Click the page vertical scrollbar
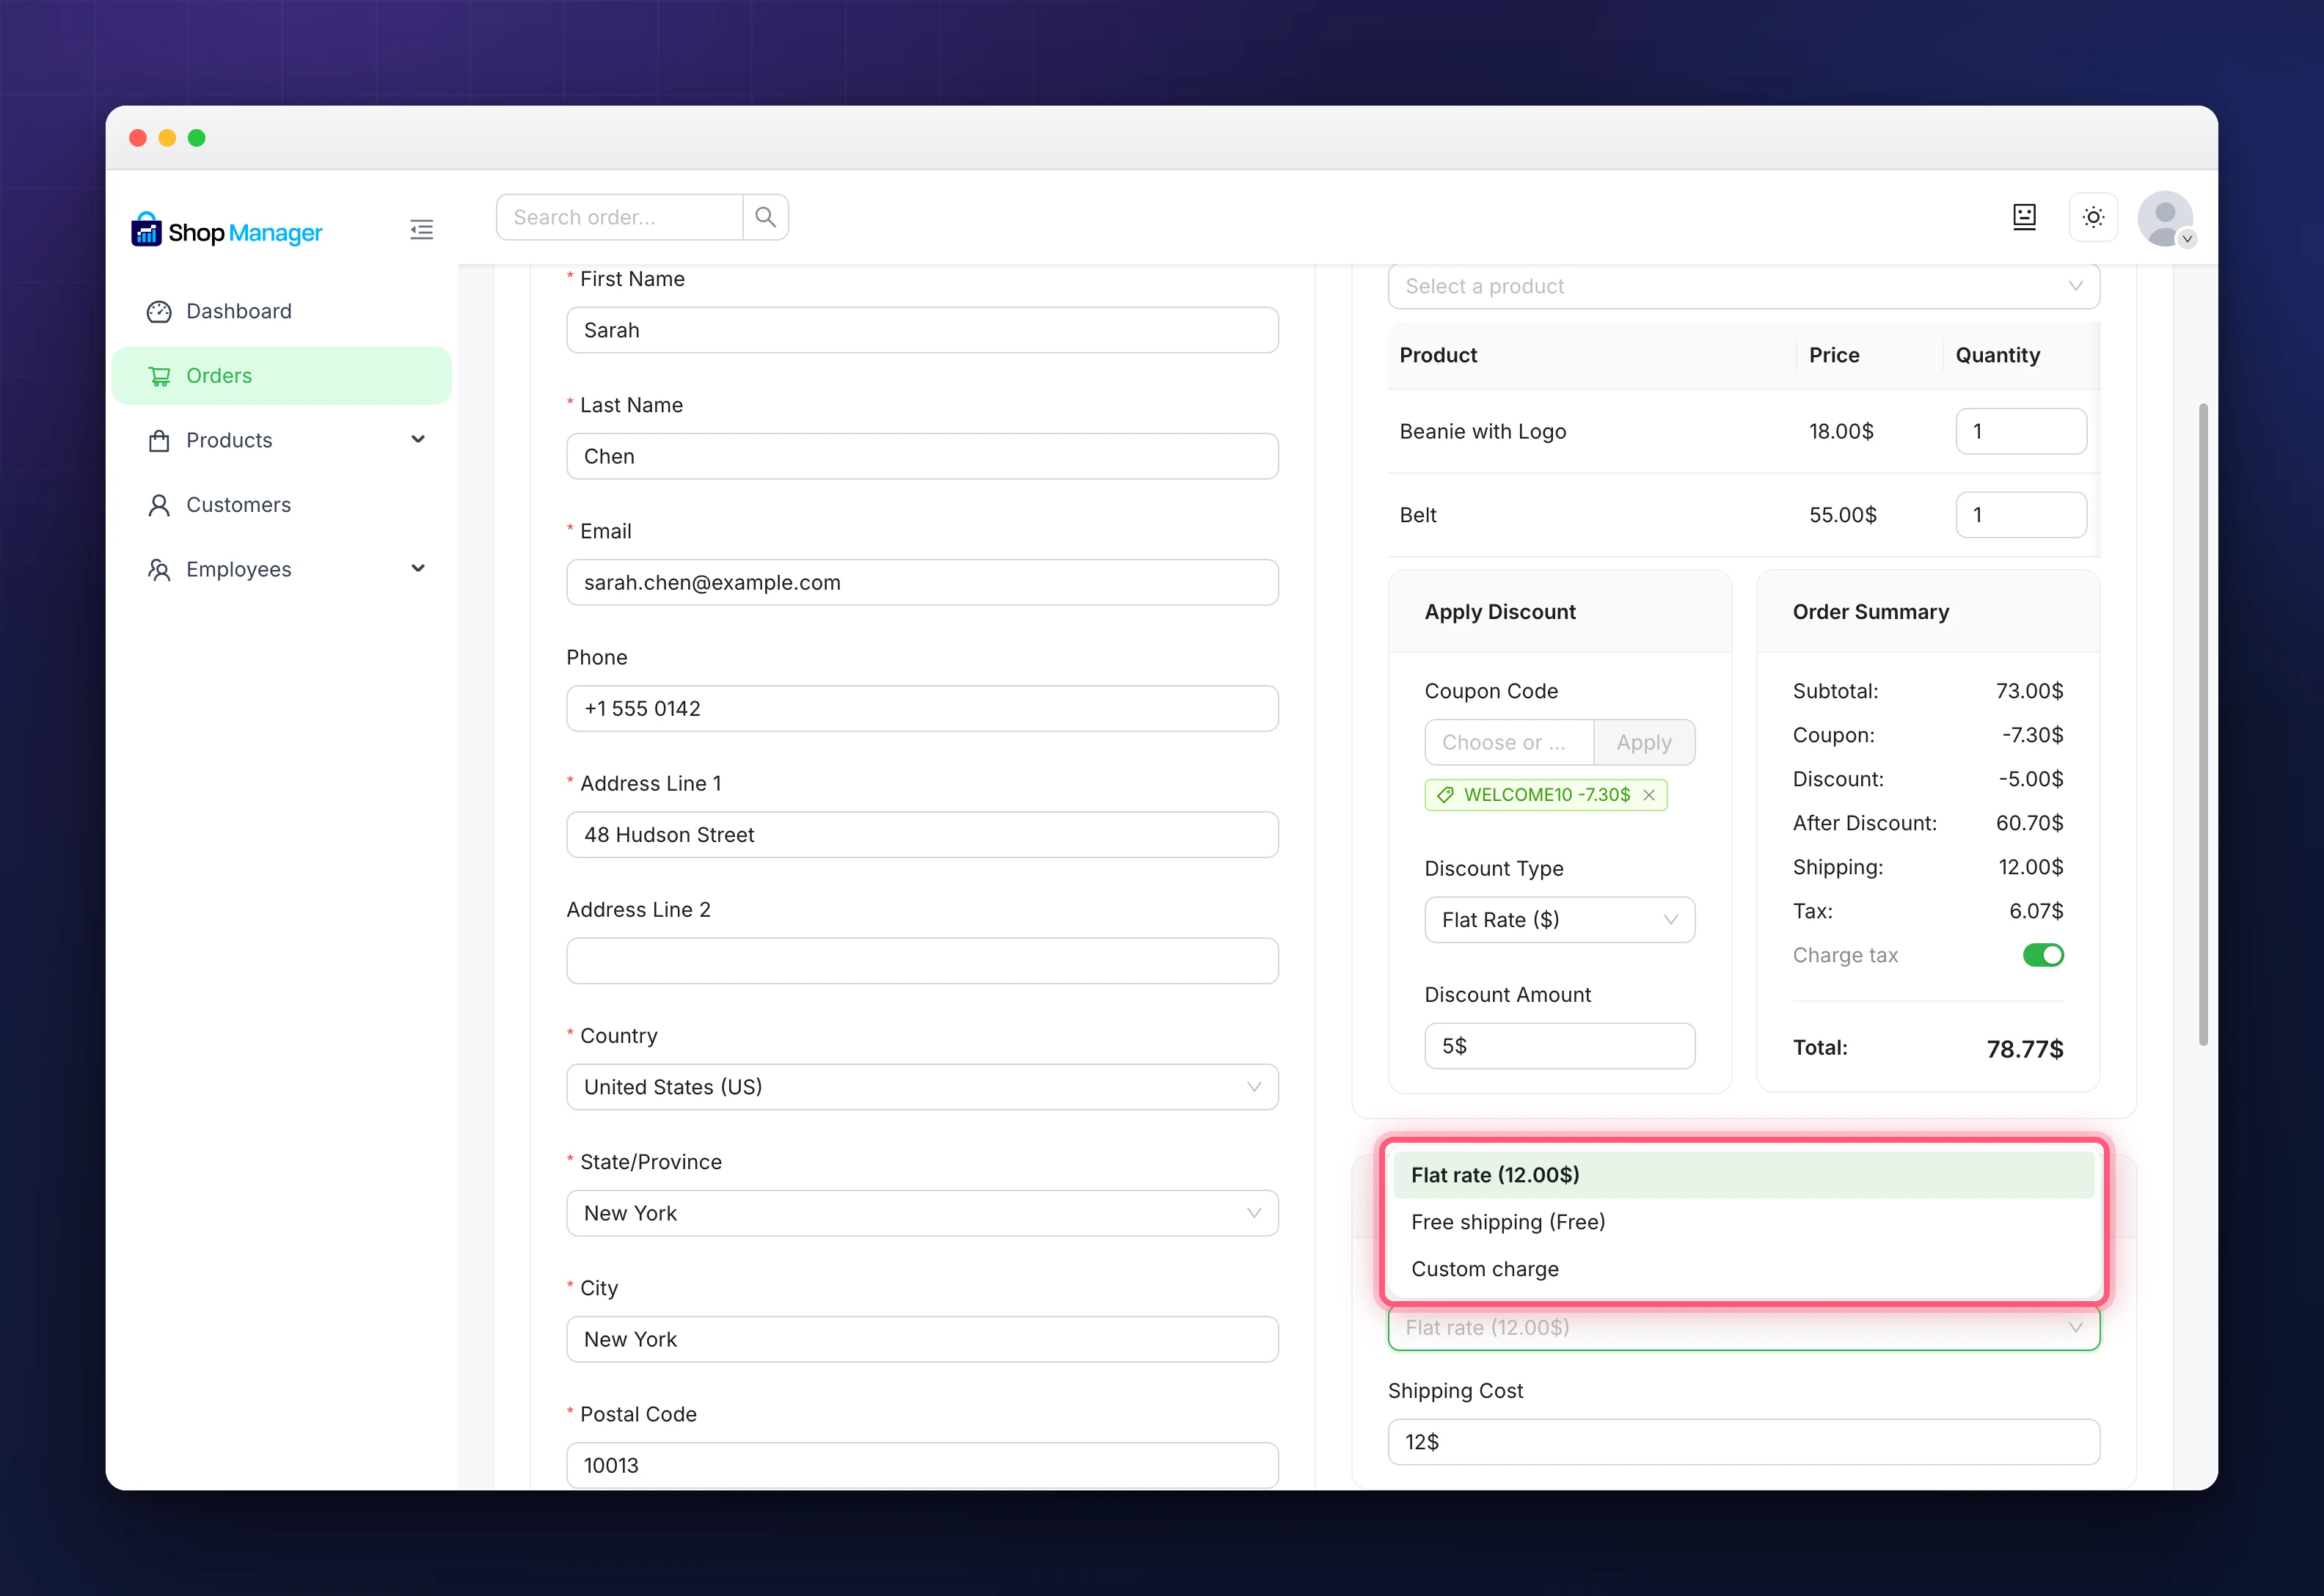2324x1596 pixels. (2203, 725)
